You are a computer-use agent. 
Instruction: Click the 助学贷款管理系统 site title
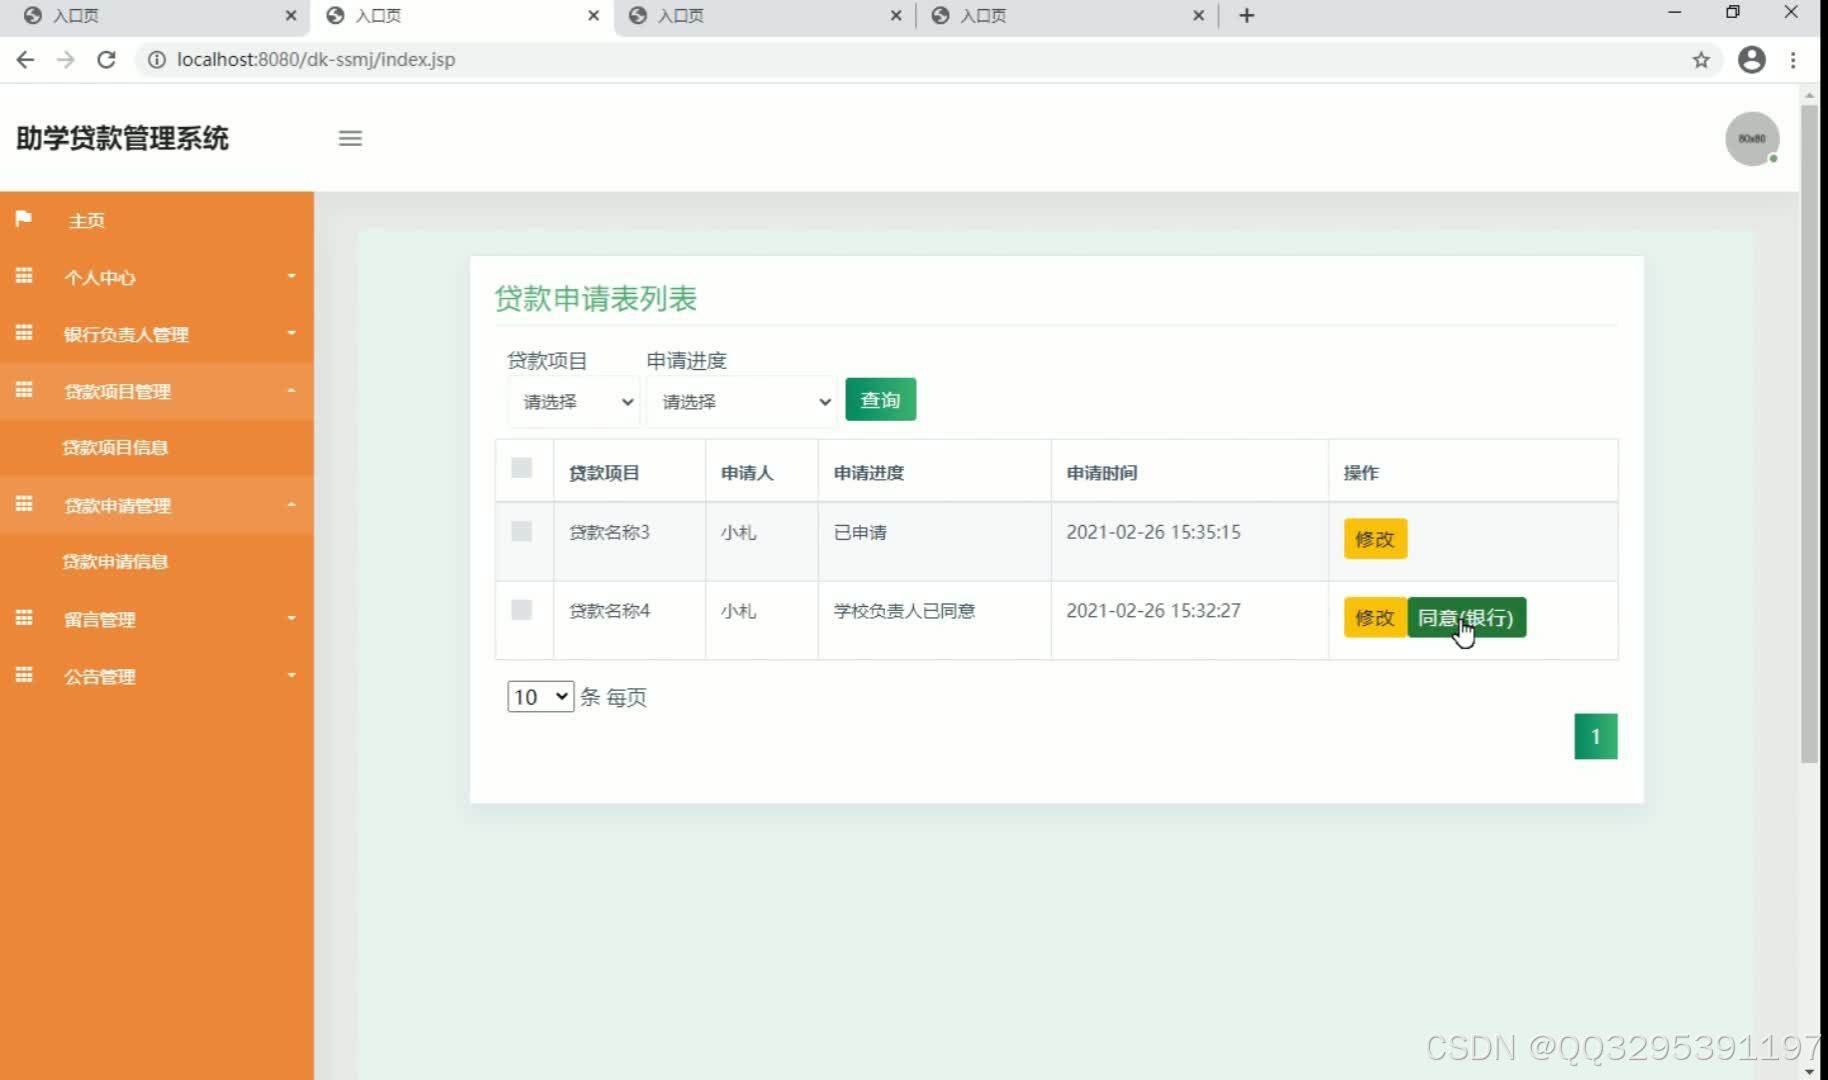click(x=122, y=138)
